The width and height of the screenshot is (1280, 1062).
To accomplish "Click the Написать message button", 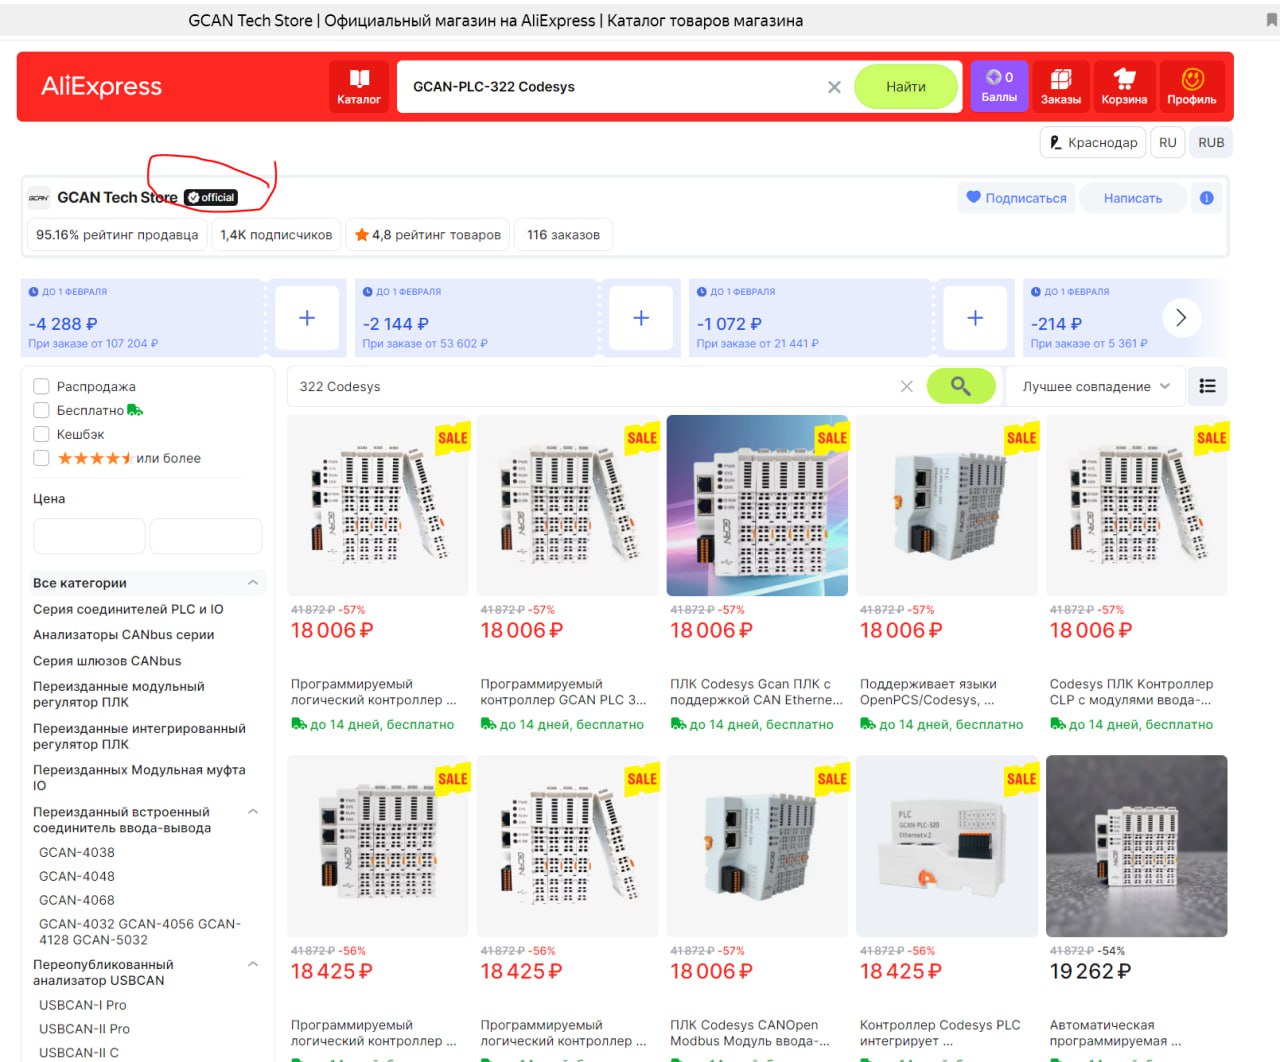I will (1133, 198).
